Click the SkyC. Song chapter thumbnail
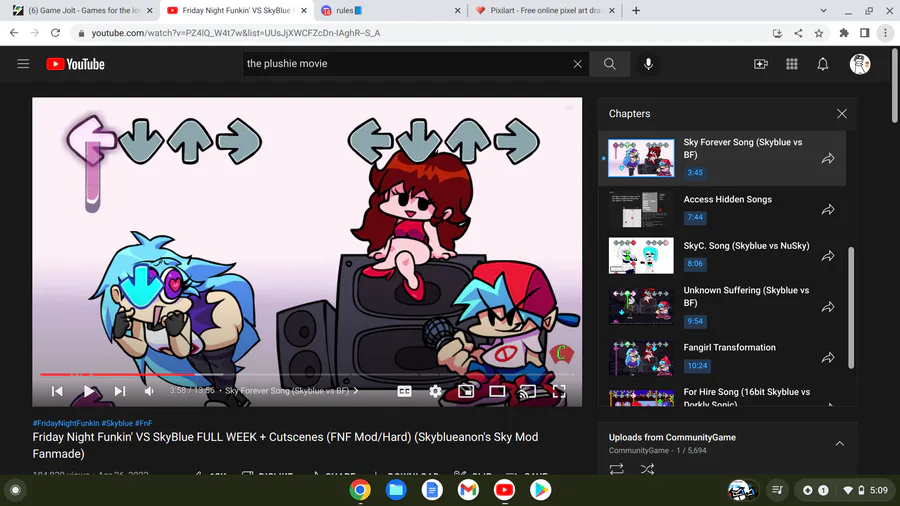The width and height of the screenshot is (900, 506). pyautogui.click(x=641, y=256)
